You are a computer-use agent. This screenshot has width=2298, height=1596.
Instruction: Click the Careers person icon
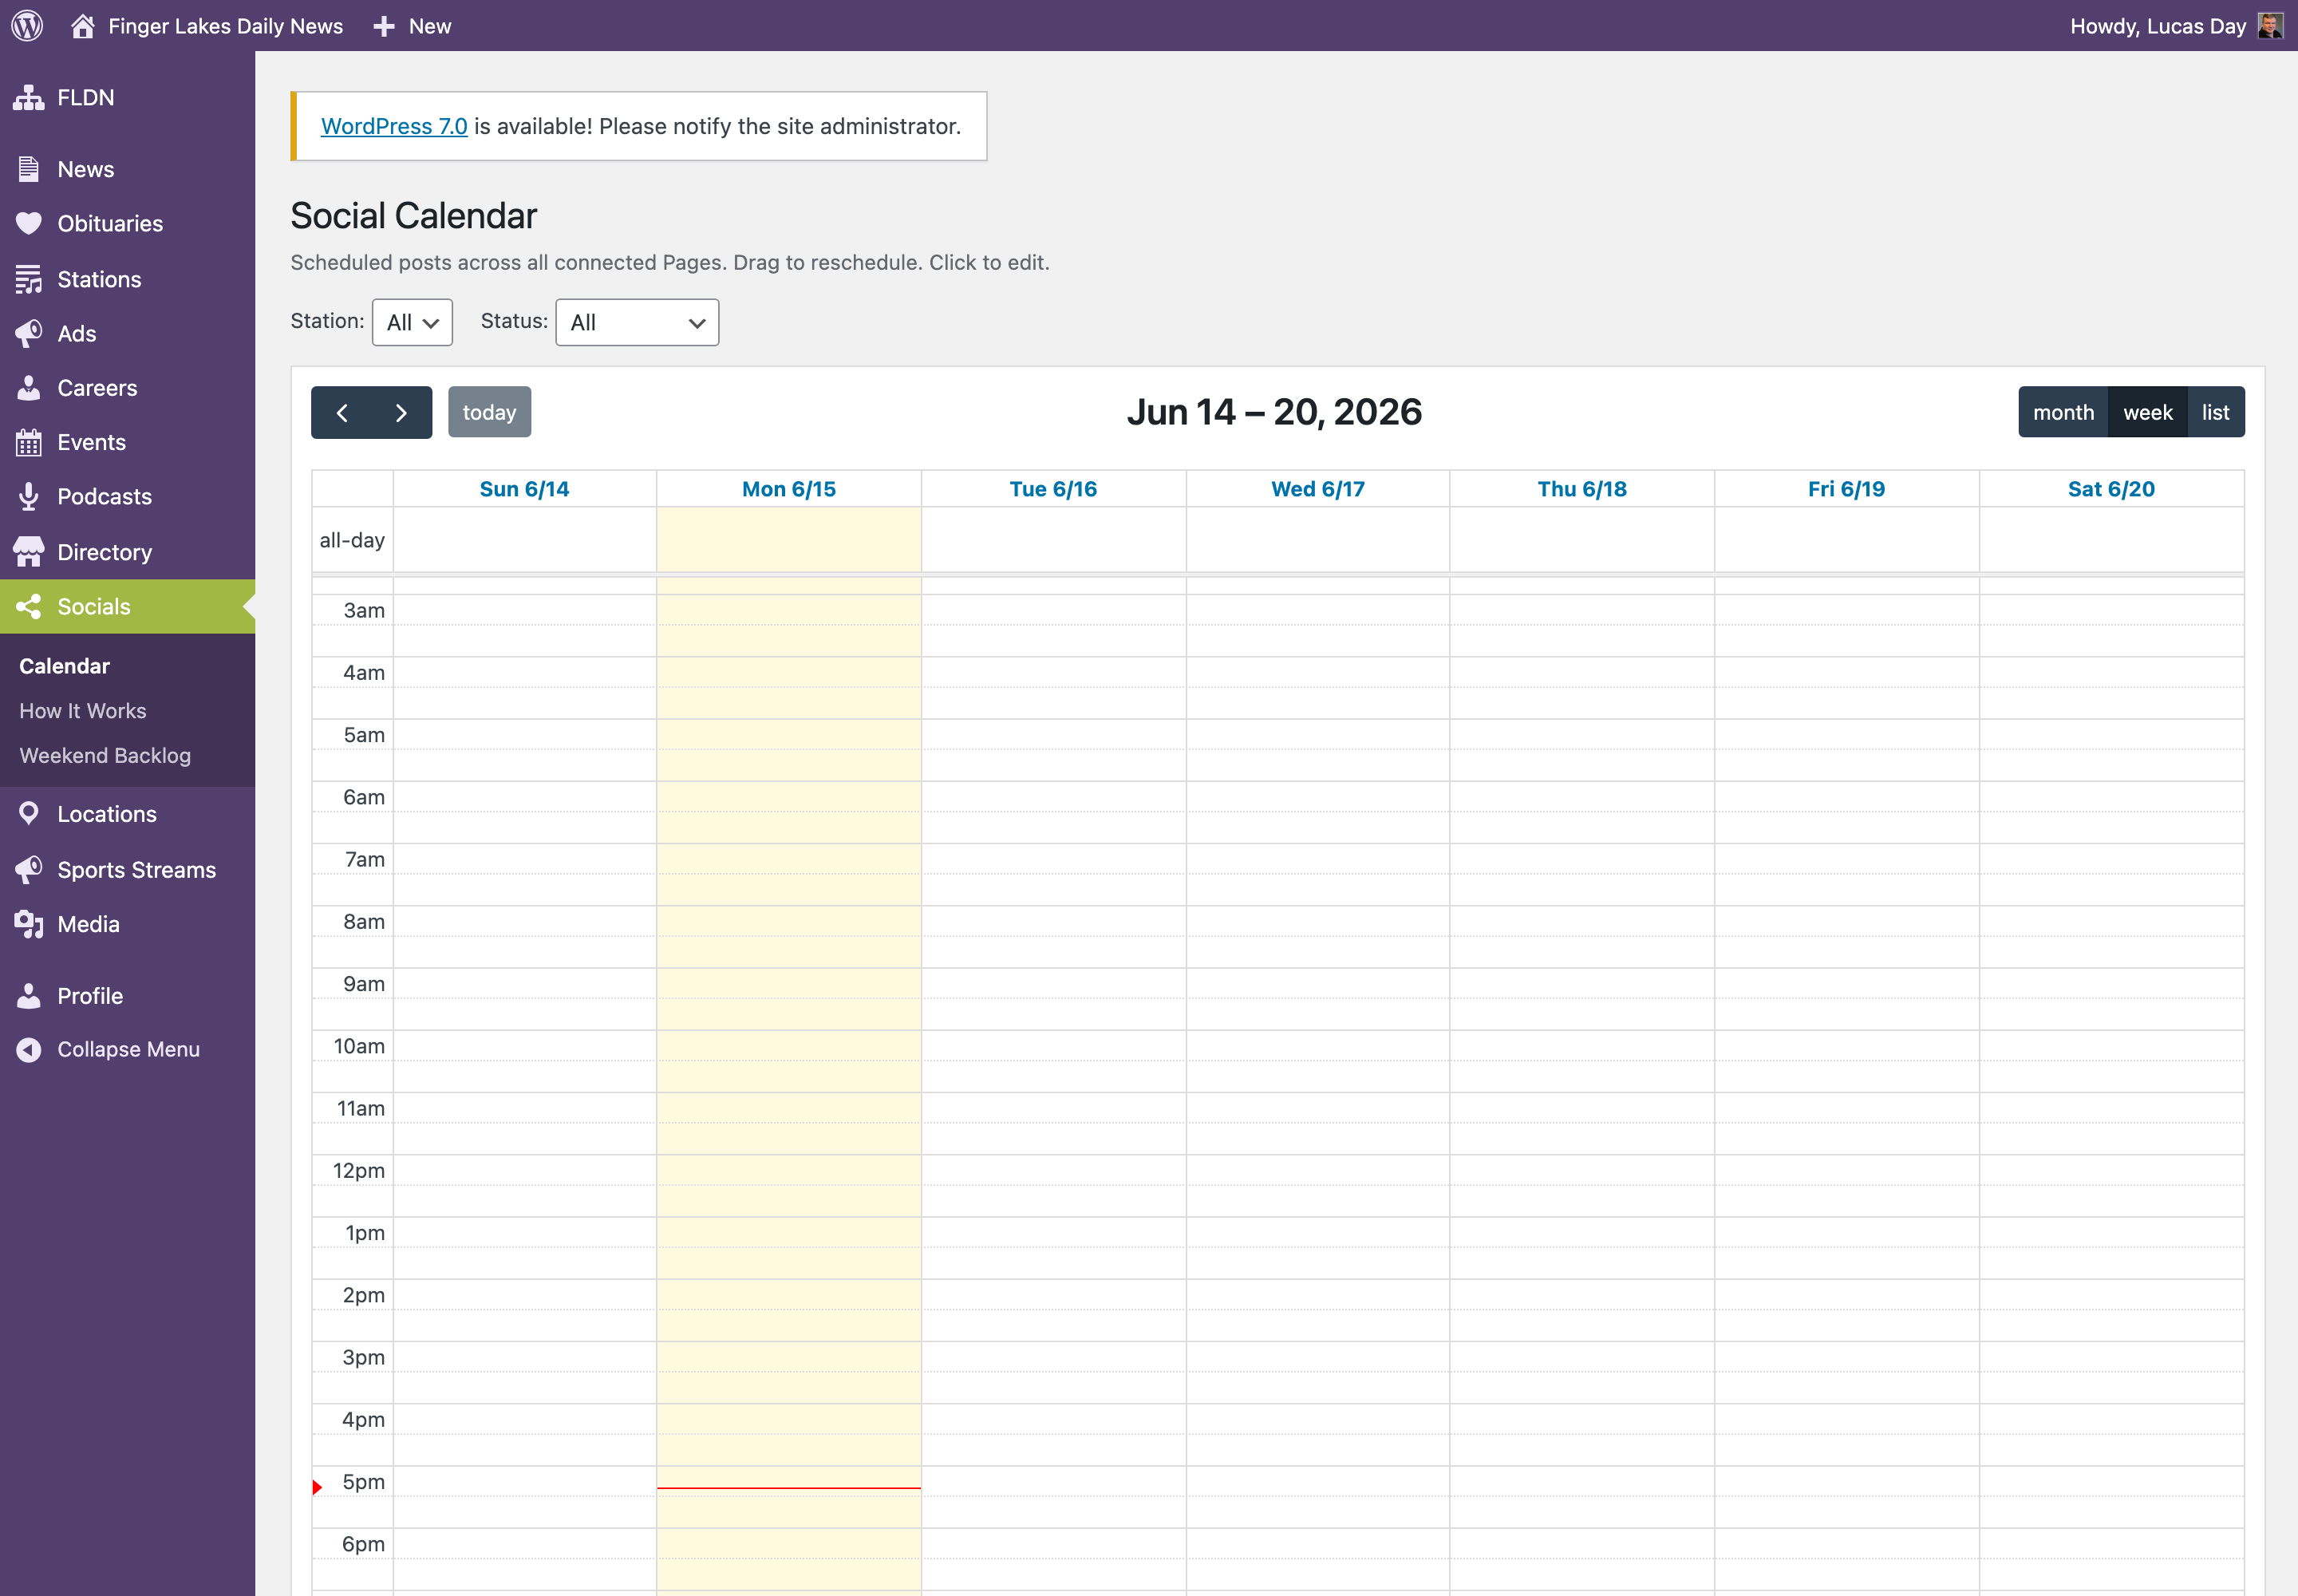click(x=29, y=387)
